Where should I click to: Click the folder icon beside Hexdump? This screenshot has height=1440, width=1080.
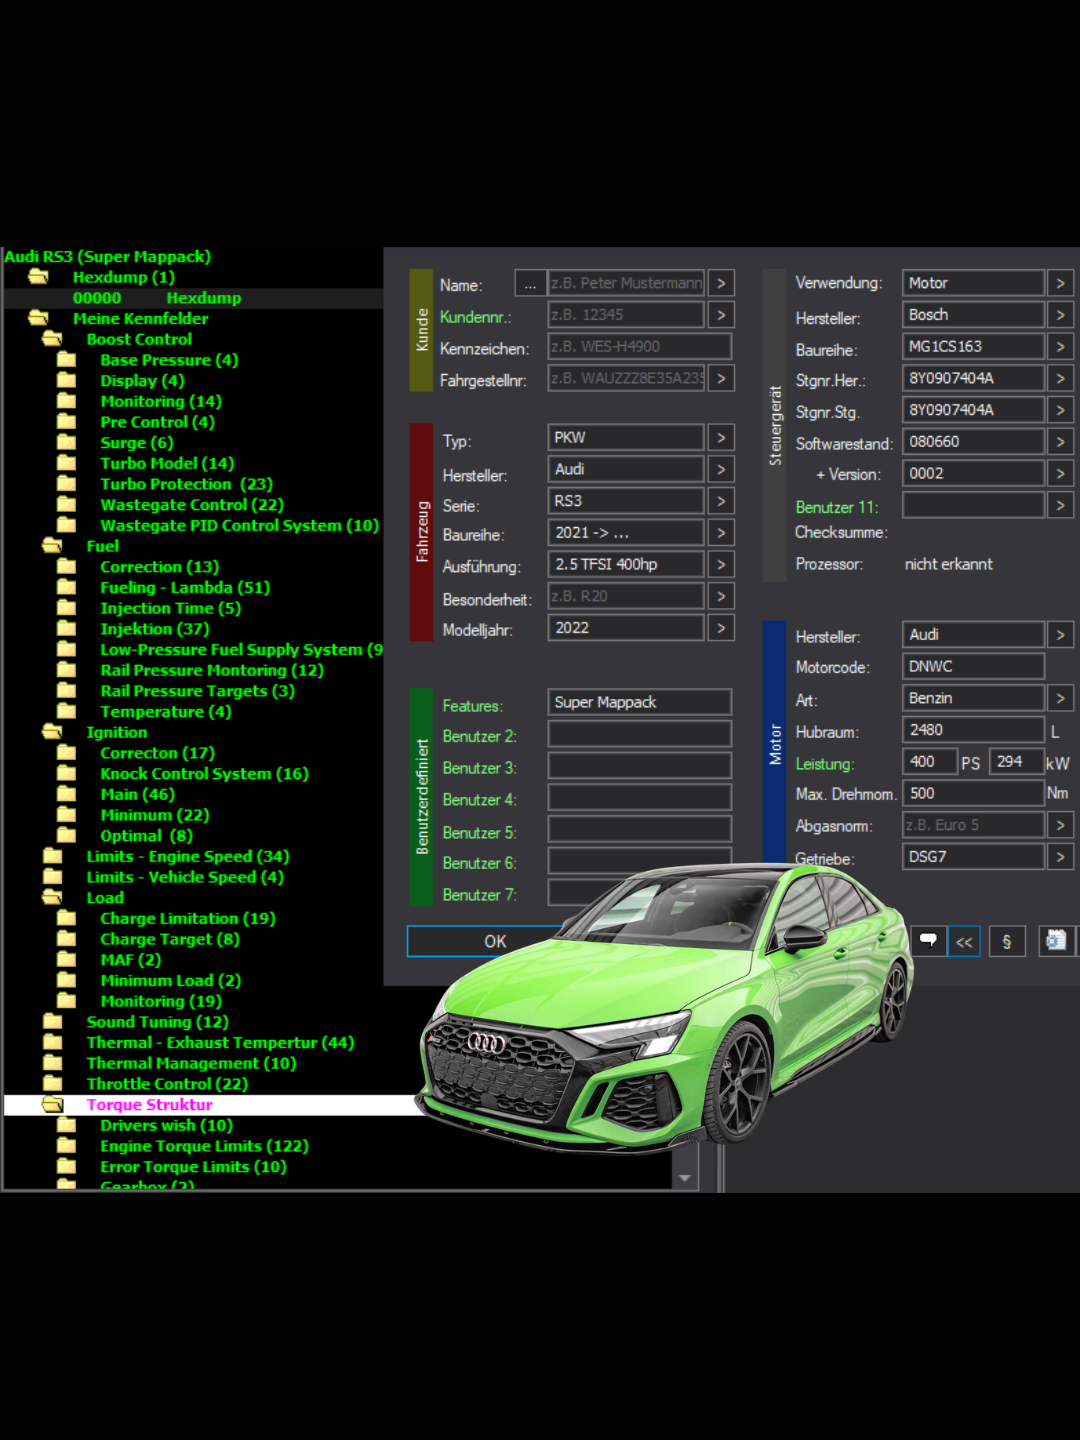[37, 277]
